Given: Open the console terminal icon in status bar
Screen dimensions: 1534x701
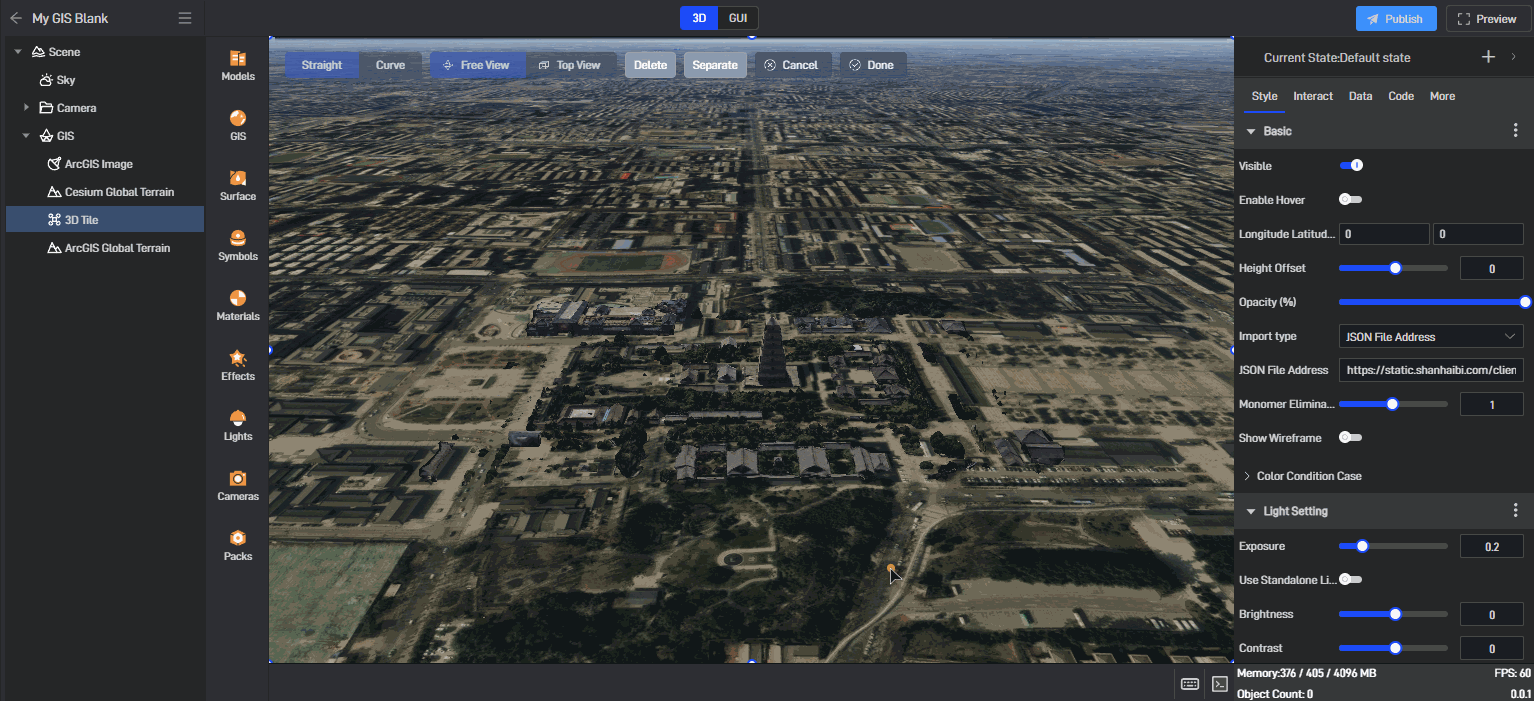Looking at the screenshot, I should coord(1220,684).
